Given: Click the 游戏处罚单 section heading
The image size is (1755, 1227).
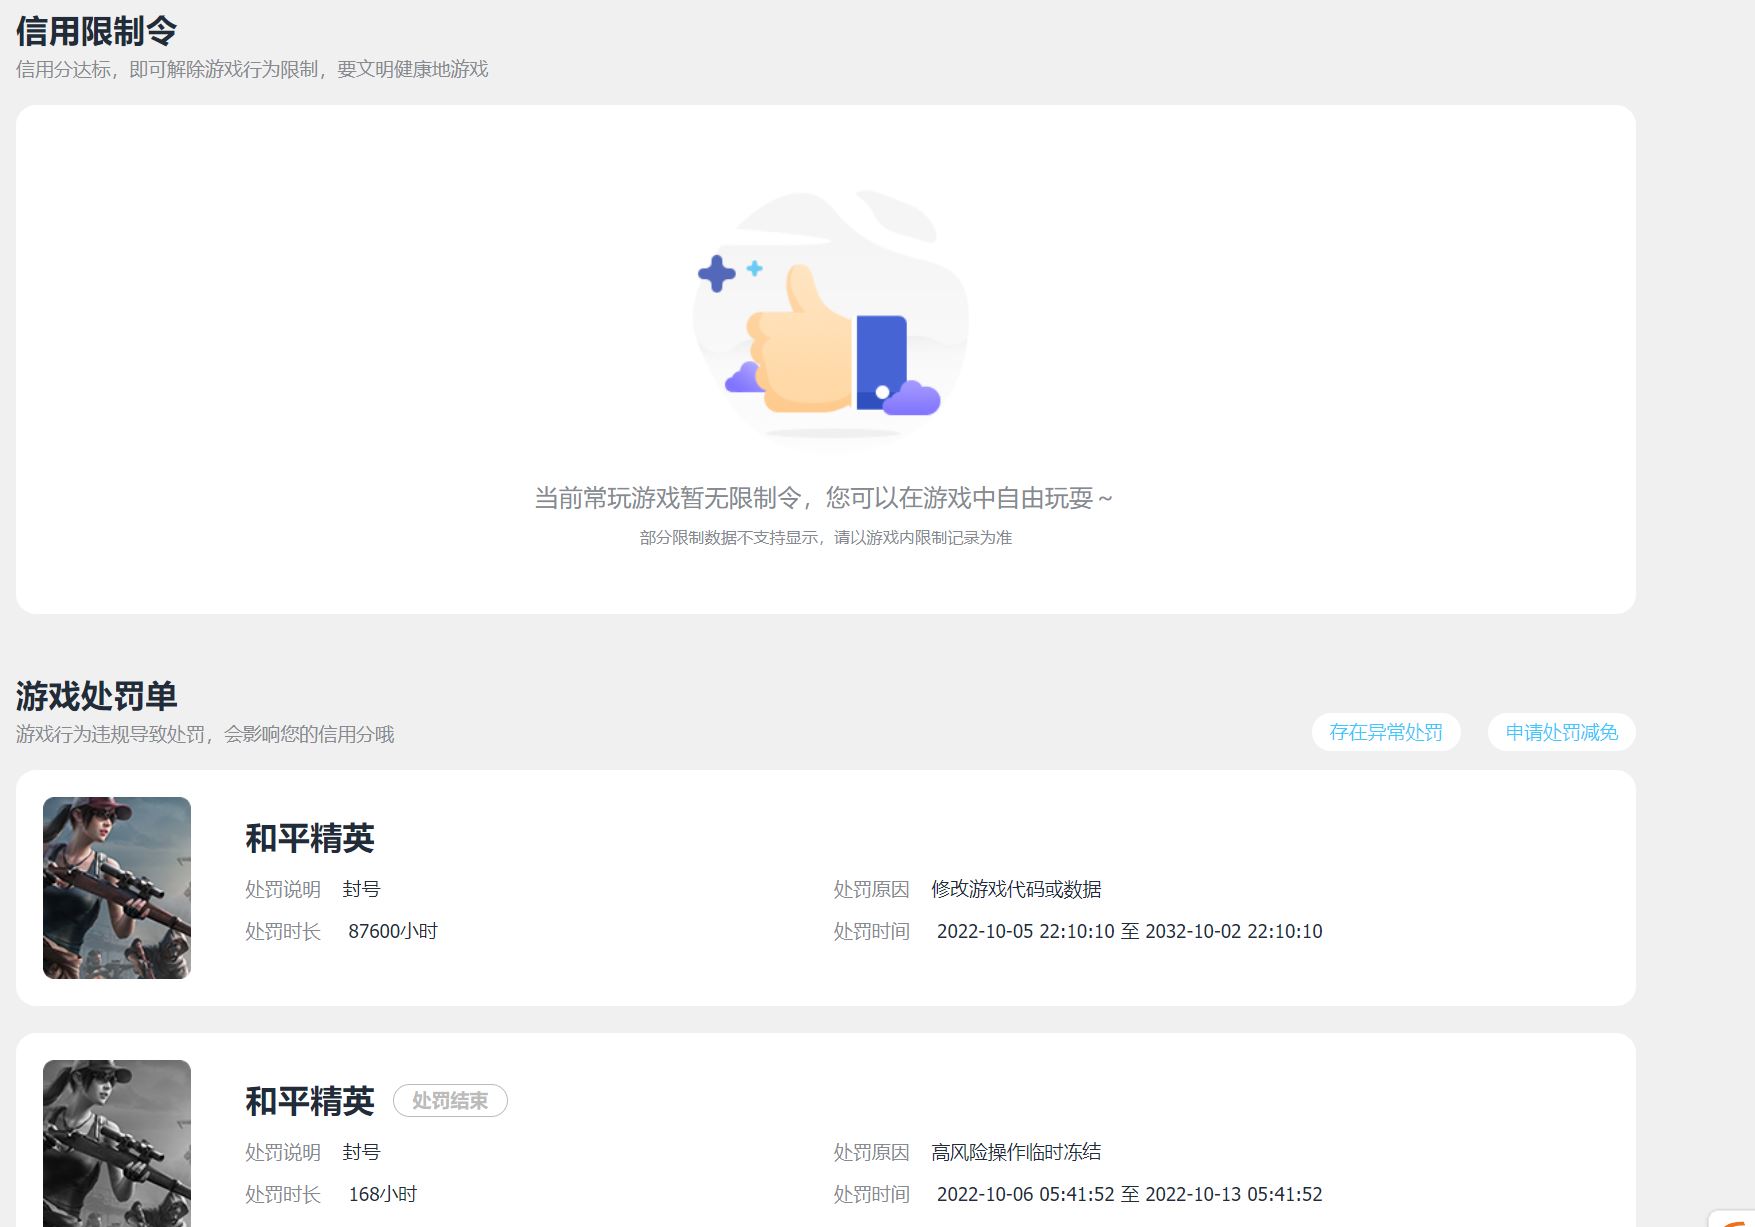Looking at the screenshot, I should (x=95, y=698).
